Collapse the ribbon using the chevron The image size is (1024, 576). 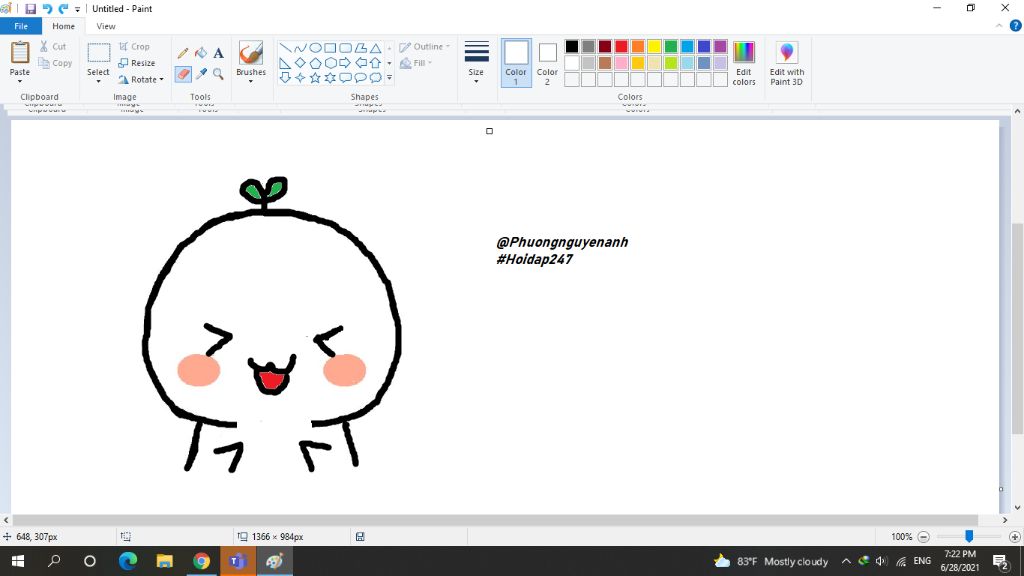pos(999,26)
